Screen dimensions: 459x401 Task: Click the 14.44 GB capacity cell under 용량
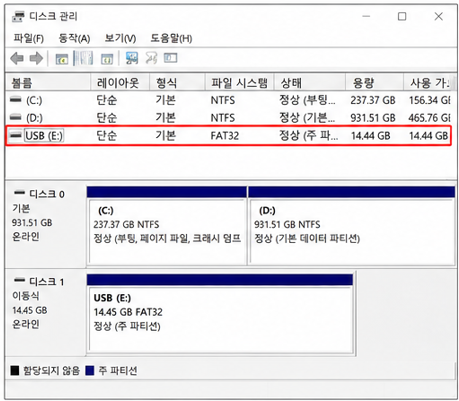(370, 136)
